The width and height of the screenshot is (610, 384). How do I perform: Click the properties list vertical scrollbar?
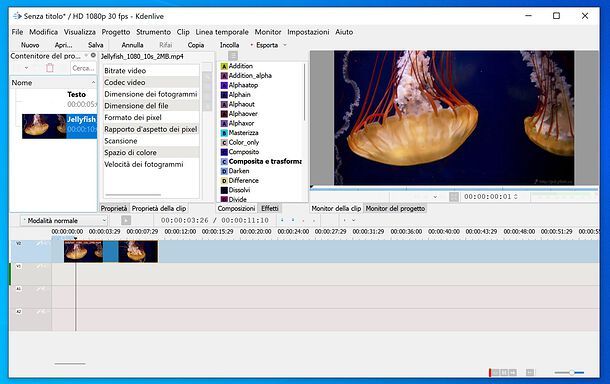[207, 91]
